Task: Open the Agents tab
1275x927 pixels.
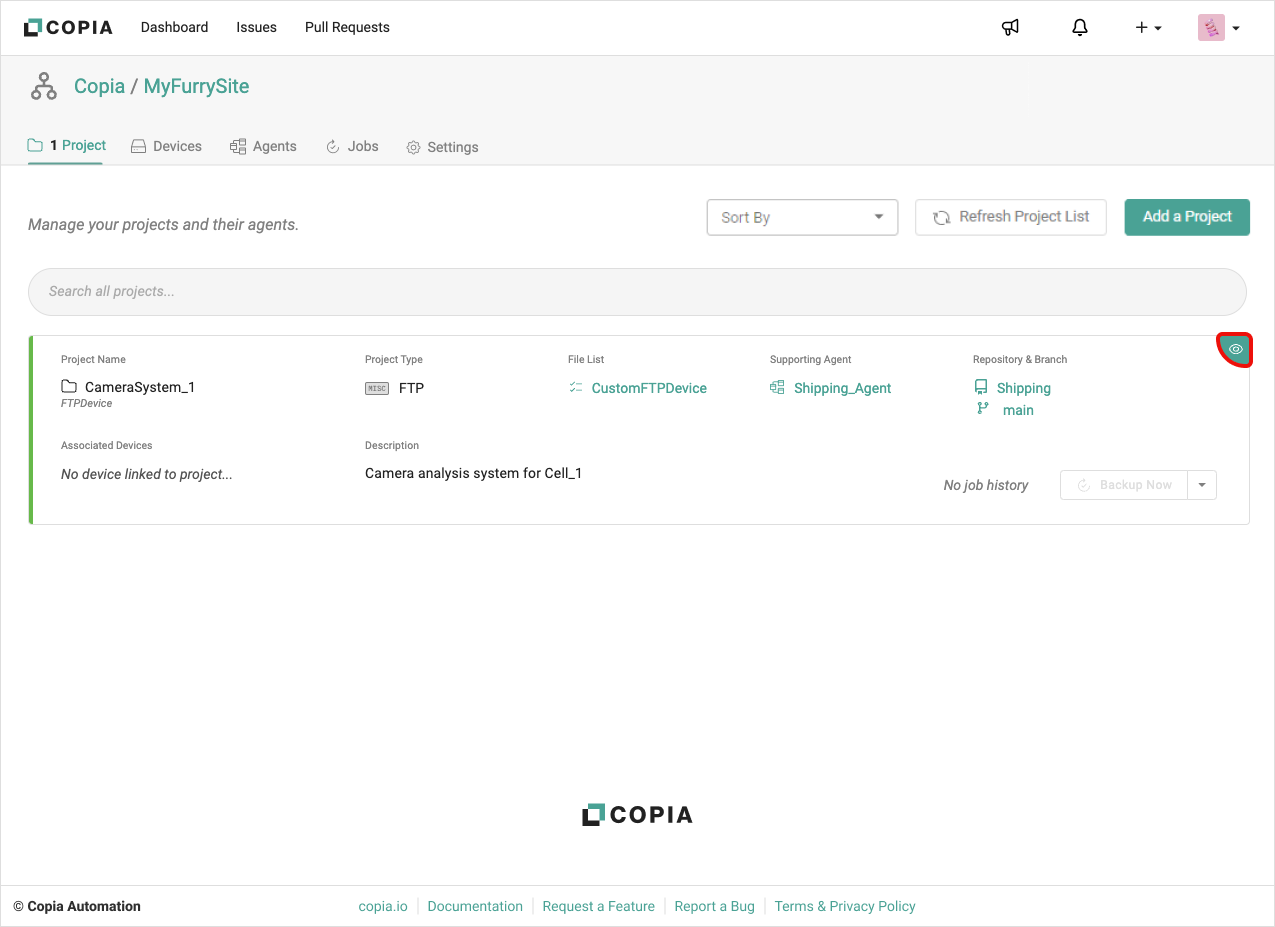Action: click(263, 146)
